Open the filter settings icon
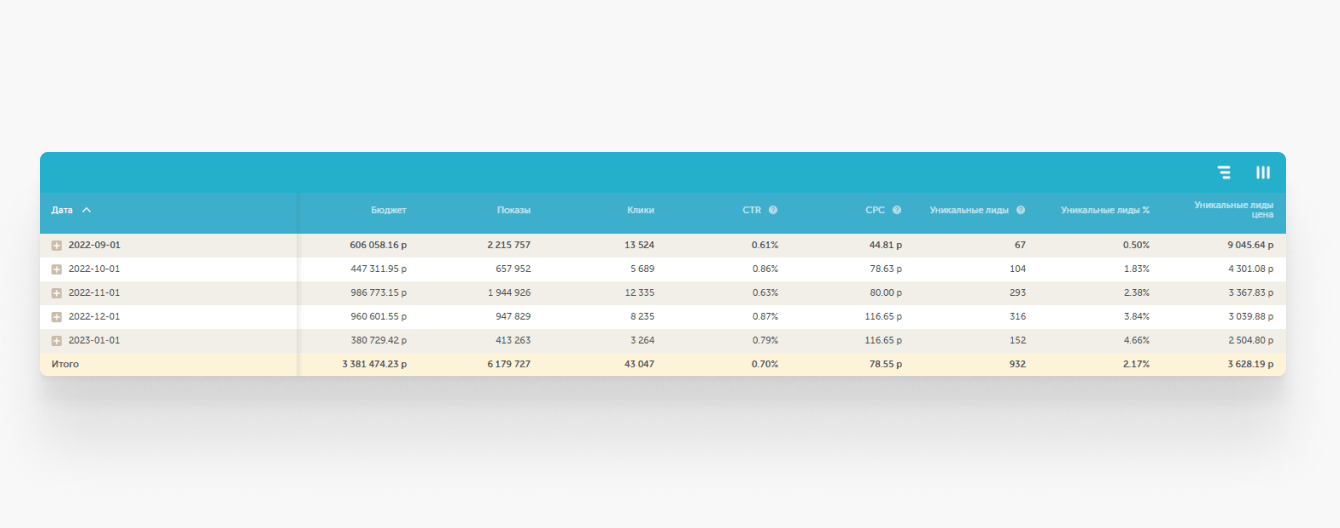 pyautogui.click(x=1224, y=172)
